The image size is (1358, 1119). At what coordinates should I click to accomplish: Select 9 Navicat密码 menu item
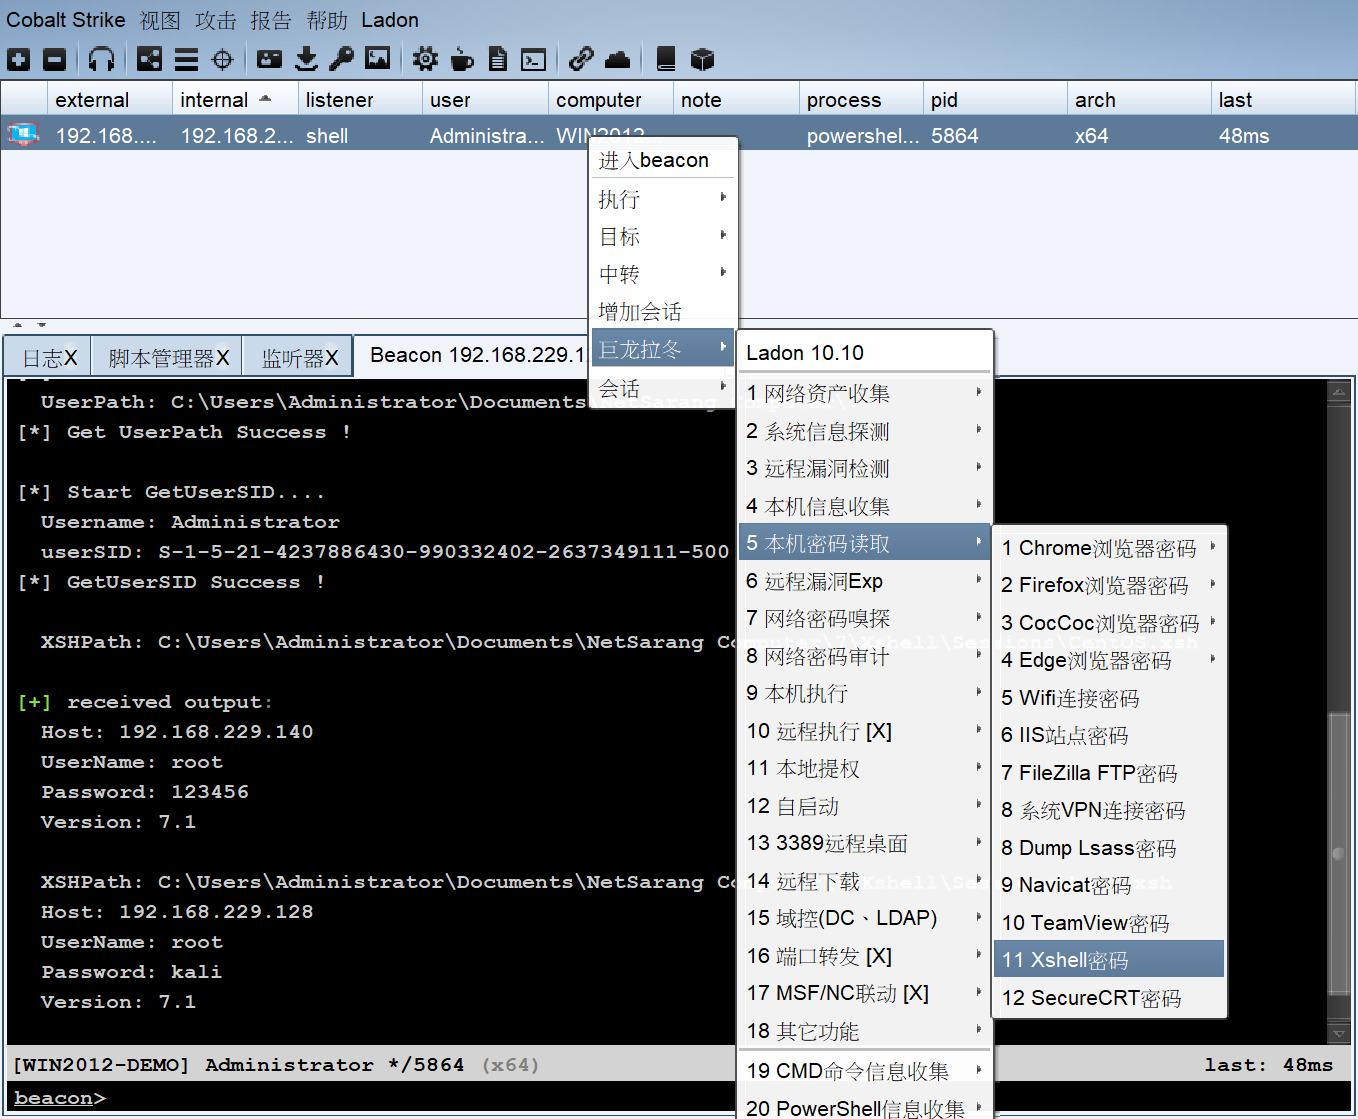pos(1109,885)
